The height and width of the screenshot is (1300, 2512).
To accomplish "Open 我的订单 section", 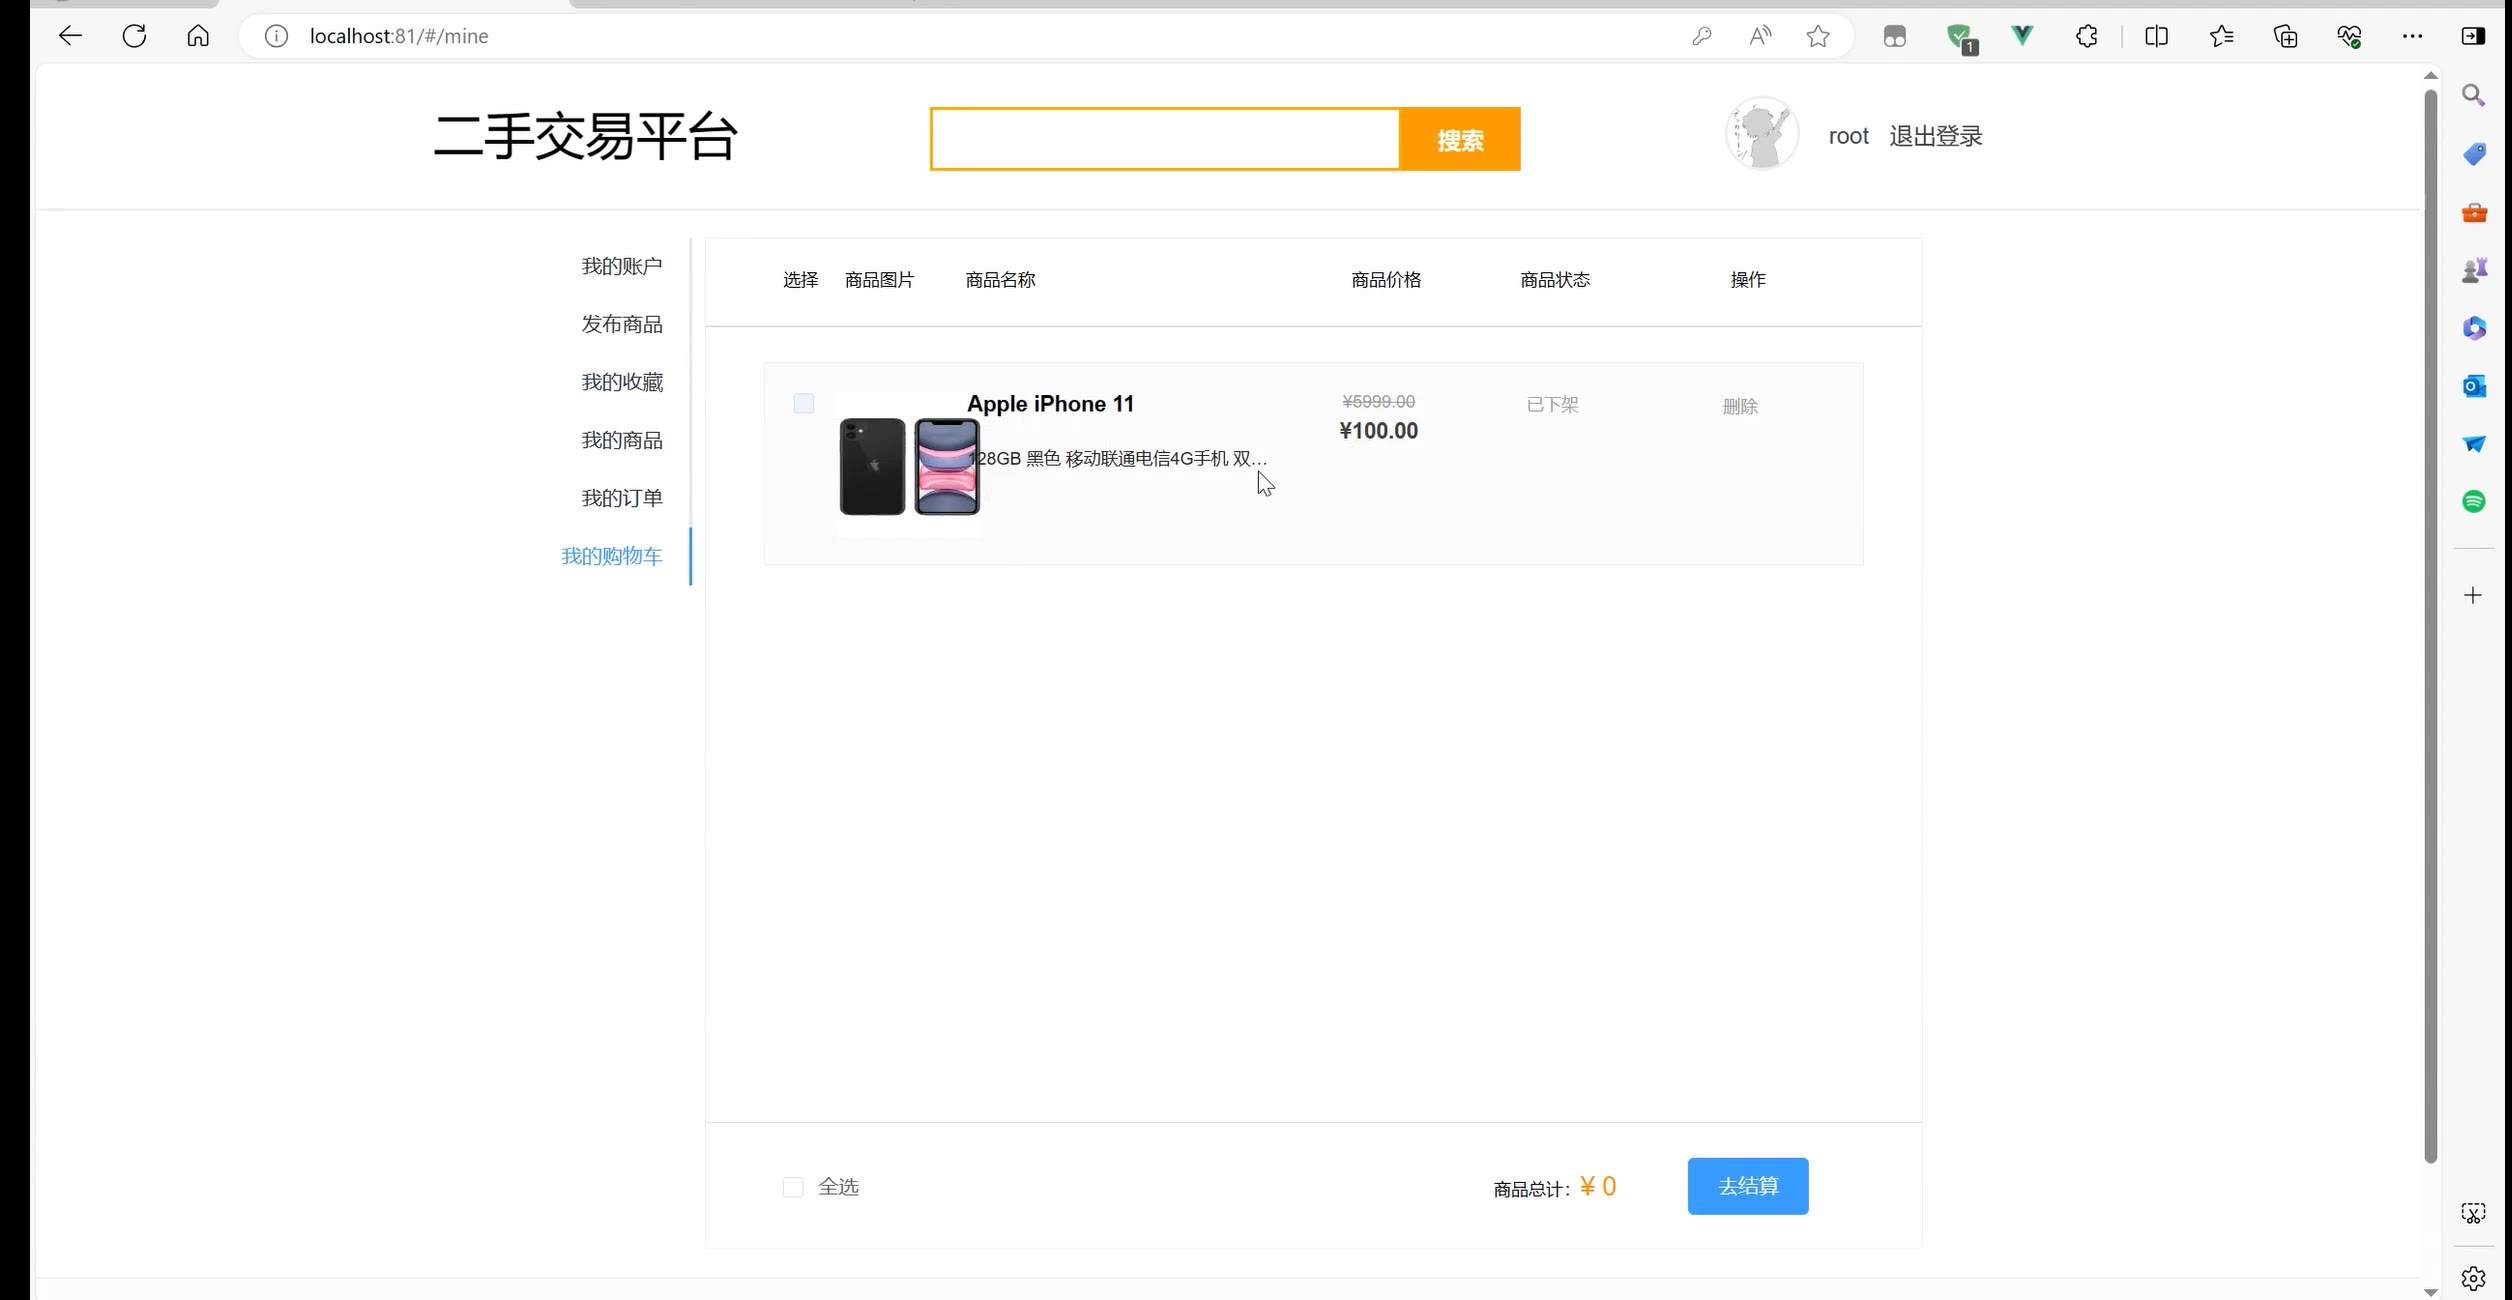I will point(621,498).
